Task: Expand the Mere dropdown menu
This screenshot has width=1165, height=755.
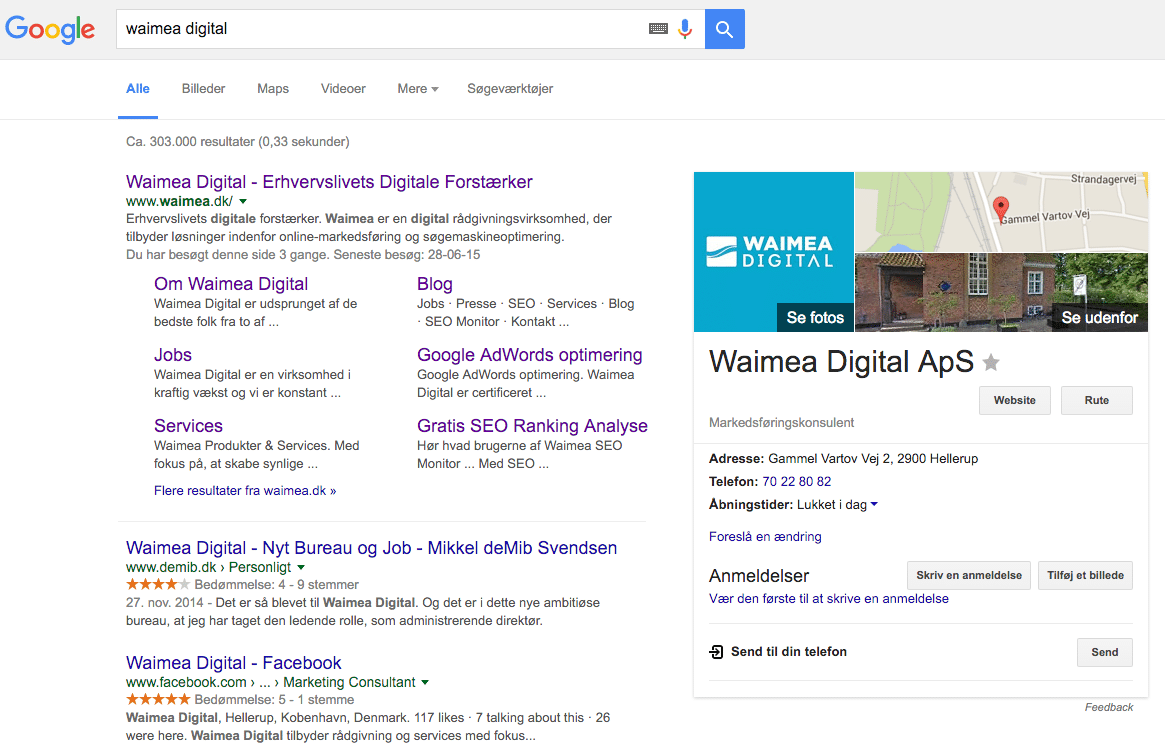Action: coord(418,88)
